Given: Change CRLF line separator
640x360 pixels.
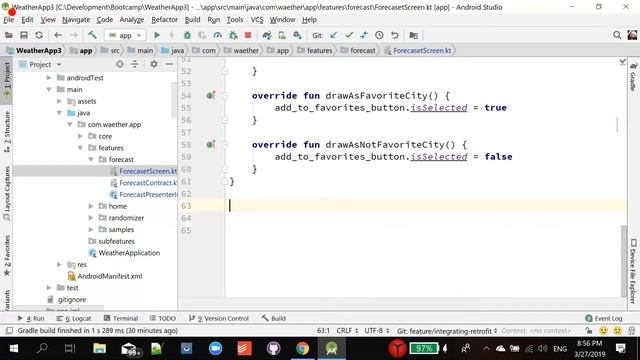Looking at the screenshot, I should tap(347, 331).
